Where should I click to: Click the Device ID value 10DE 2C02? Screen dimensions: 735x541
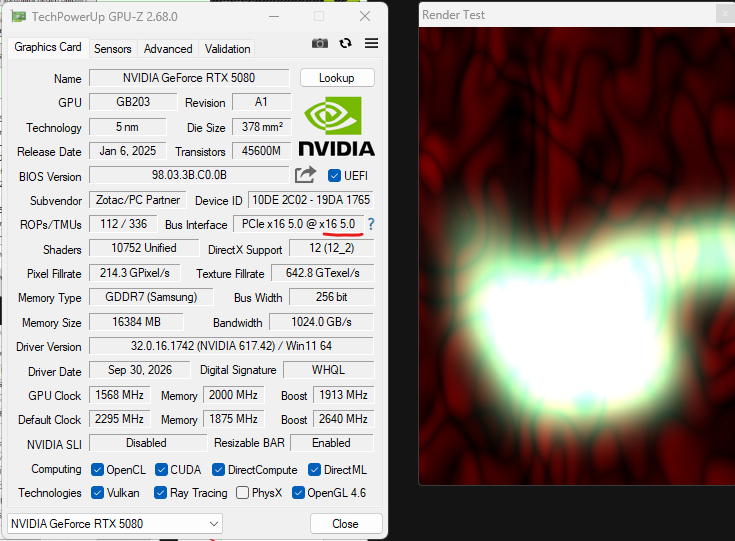click(x=311, y=200)
